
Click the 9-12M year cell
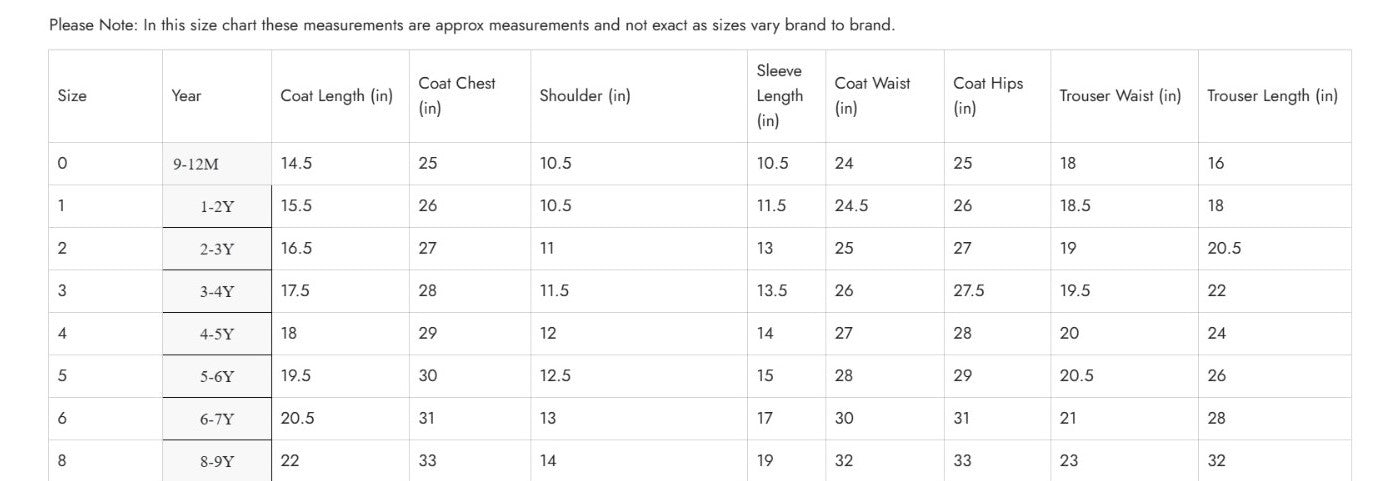[196, 165]
